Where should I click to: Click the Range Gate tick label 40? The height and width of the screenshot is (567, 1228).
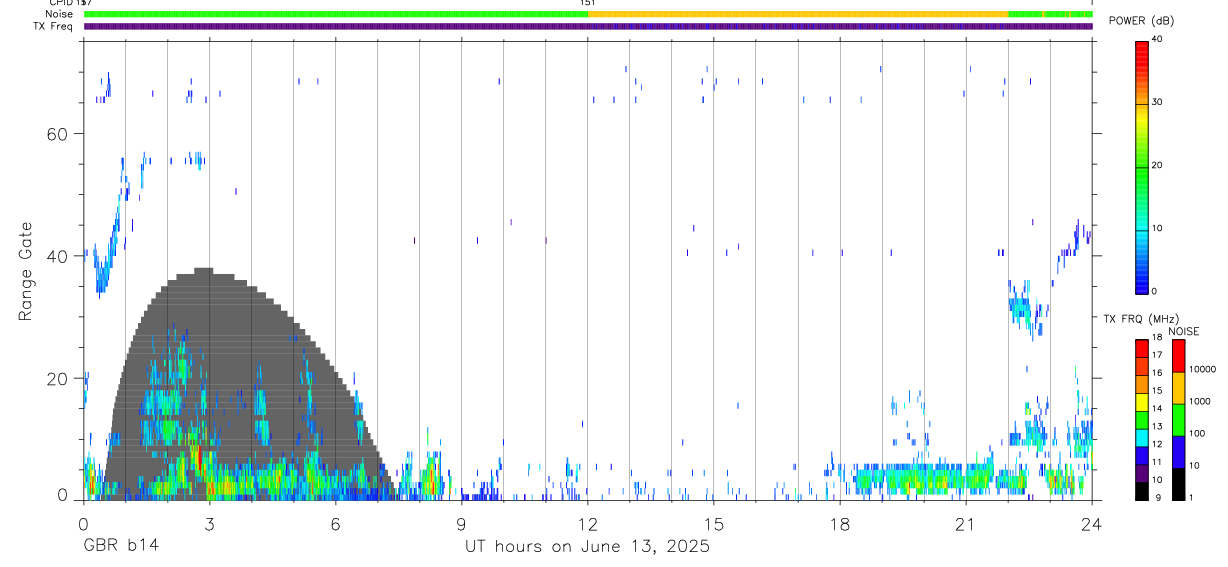[57, 256]
